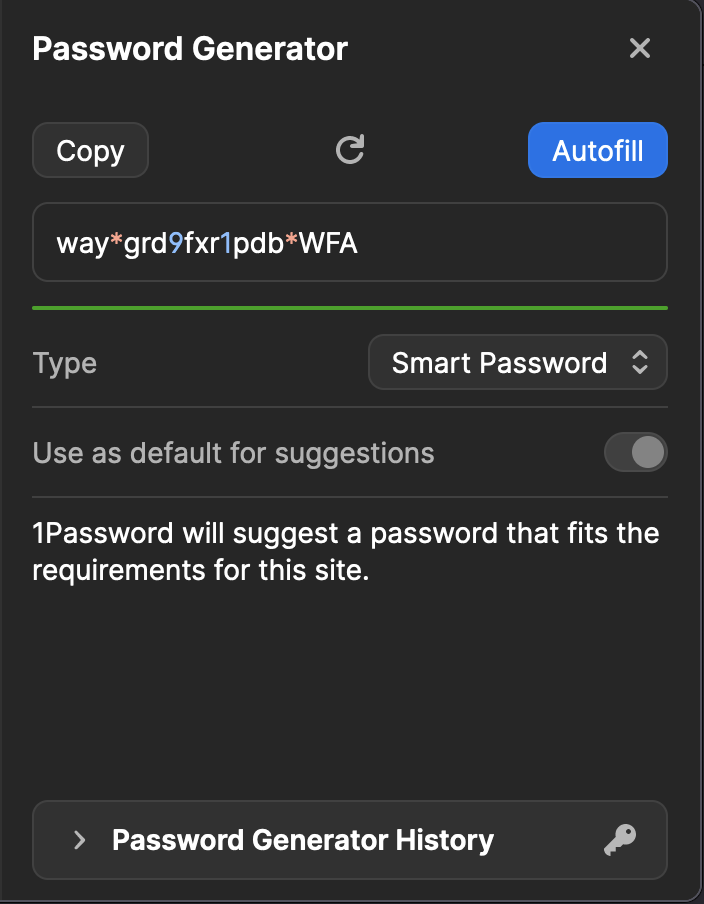The image size is (704, 904).
Task: Click the 1Password suggestion description text
Action: (x=345, y=553)
